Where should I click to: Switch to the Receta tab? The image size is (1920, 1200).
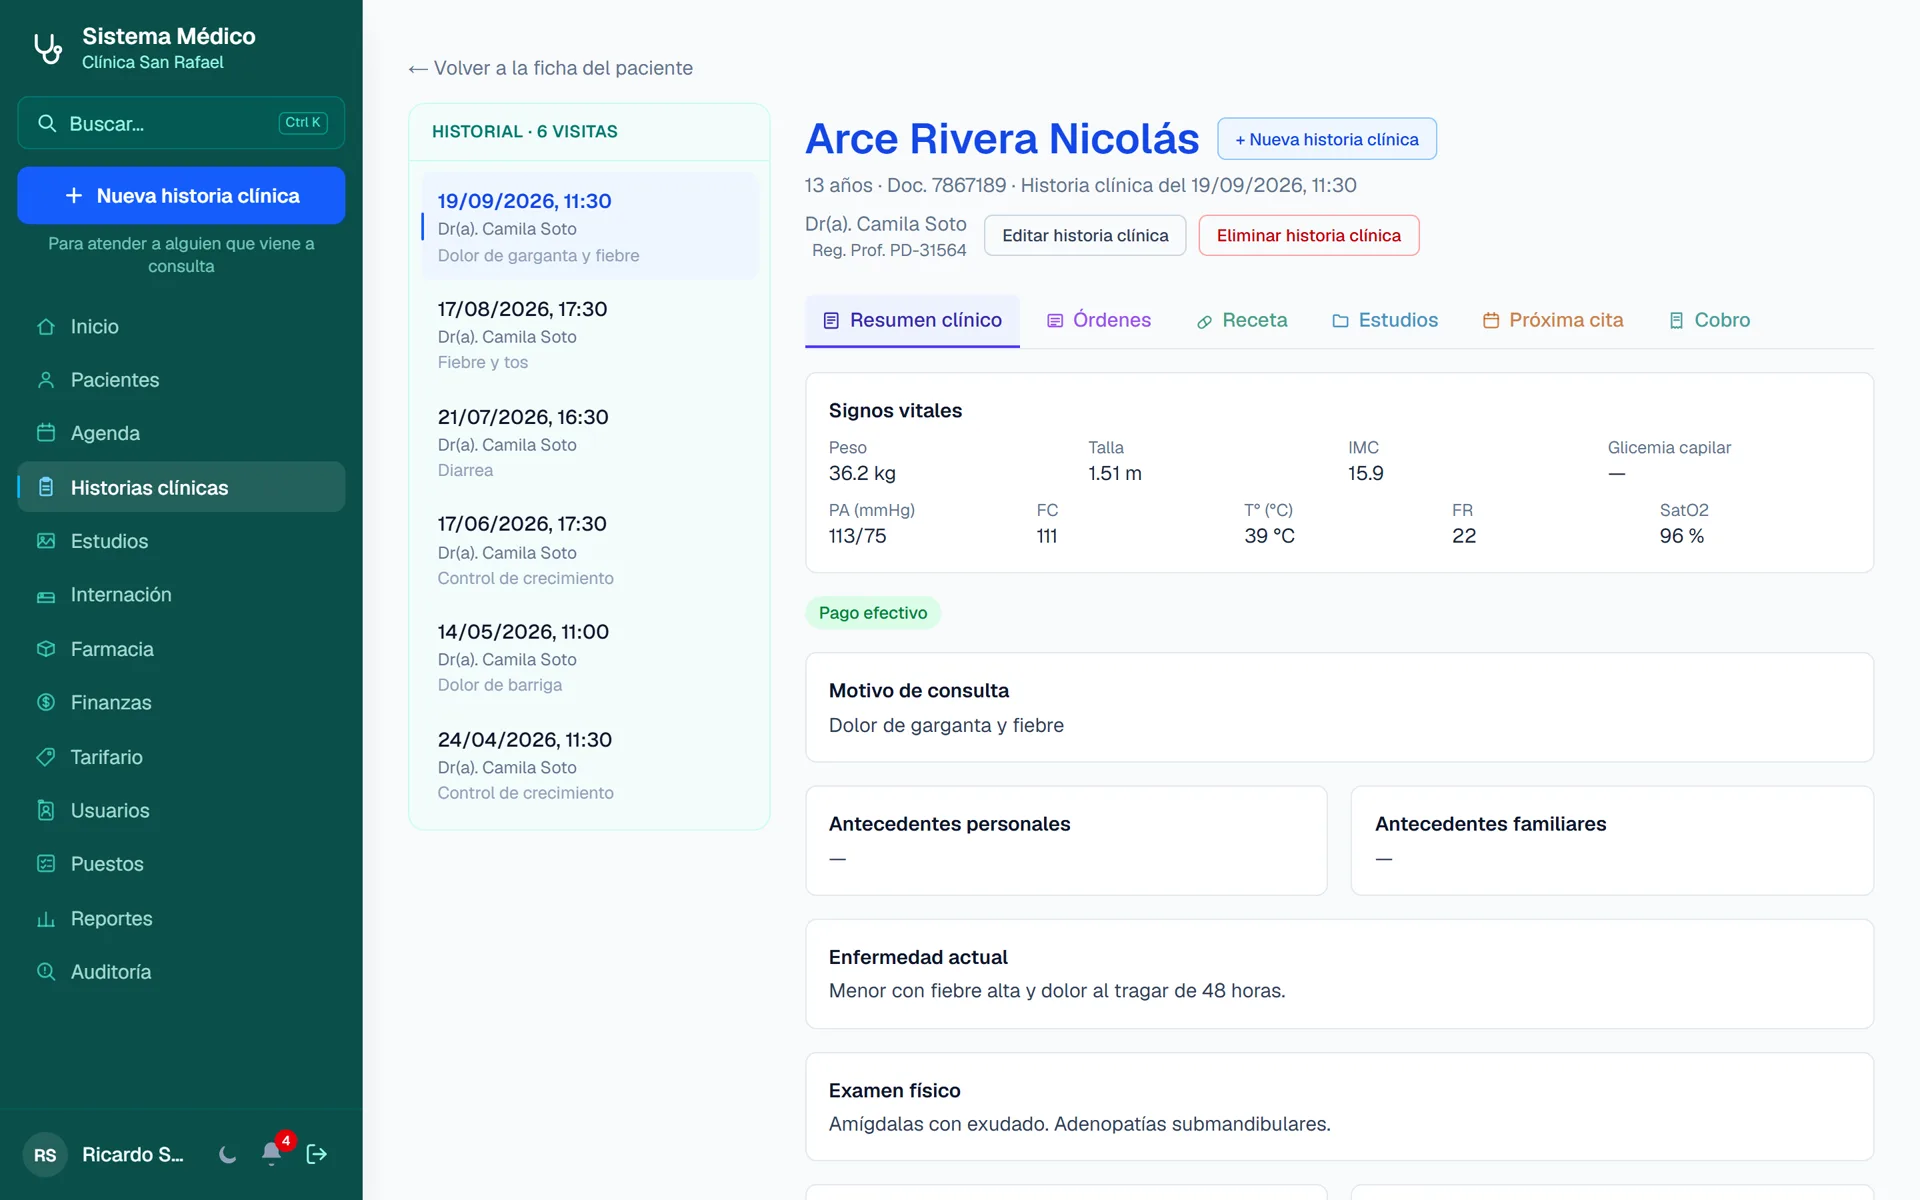[1242, 320]
